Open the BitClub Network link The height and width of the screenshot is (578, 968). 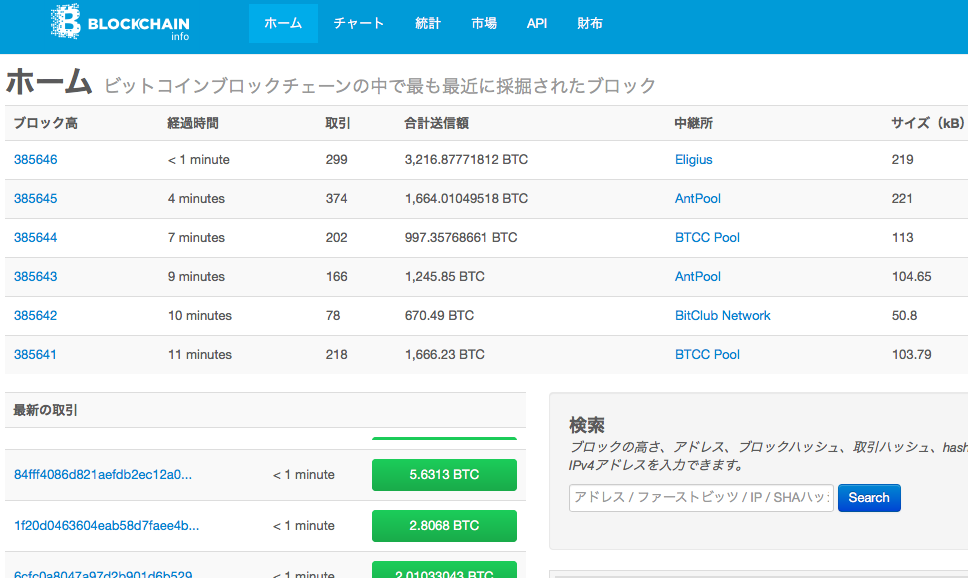tap(723, 316)
